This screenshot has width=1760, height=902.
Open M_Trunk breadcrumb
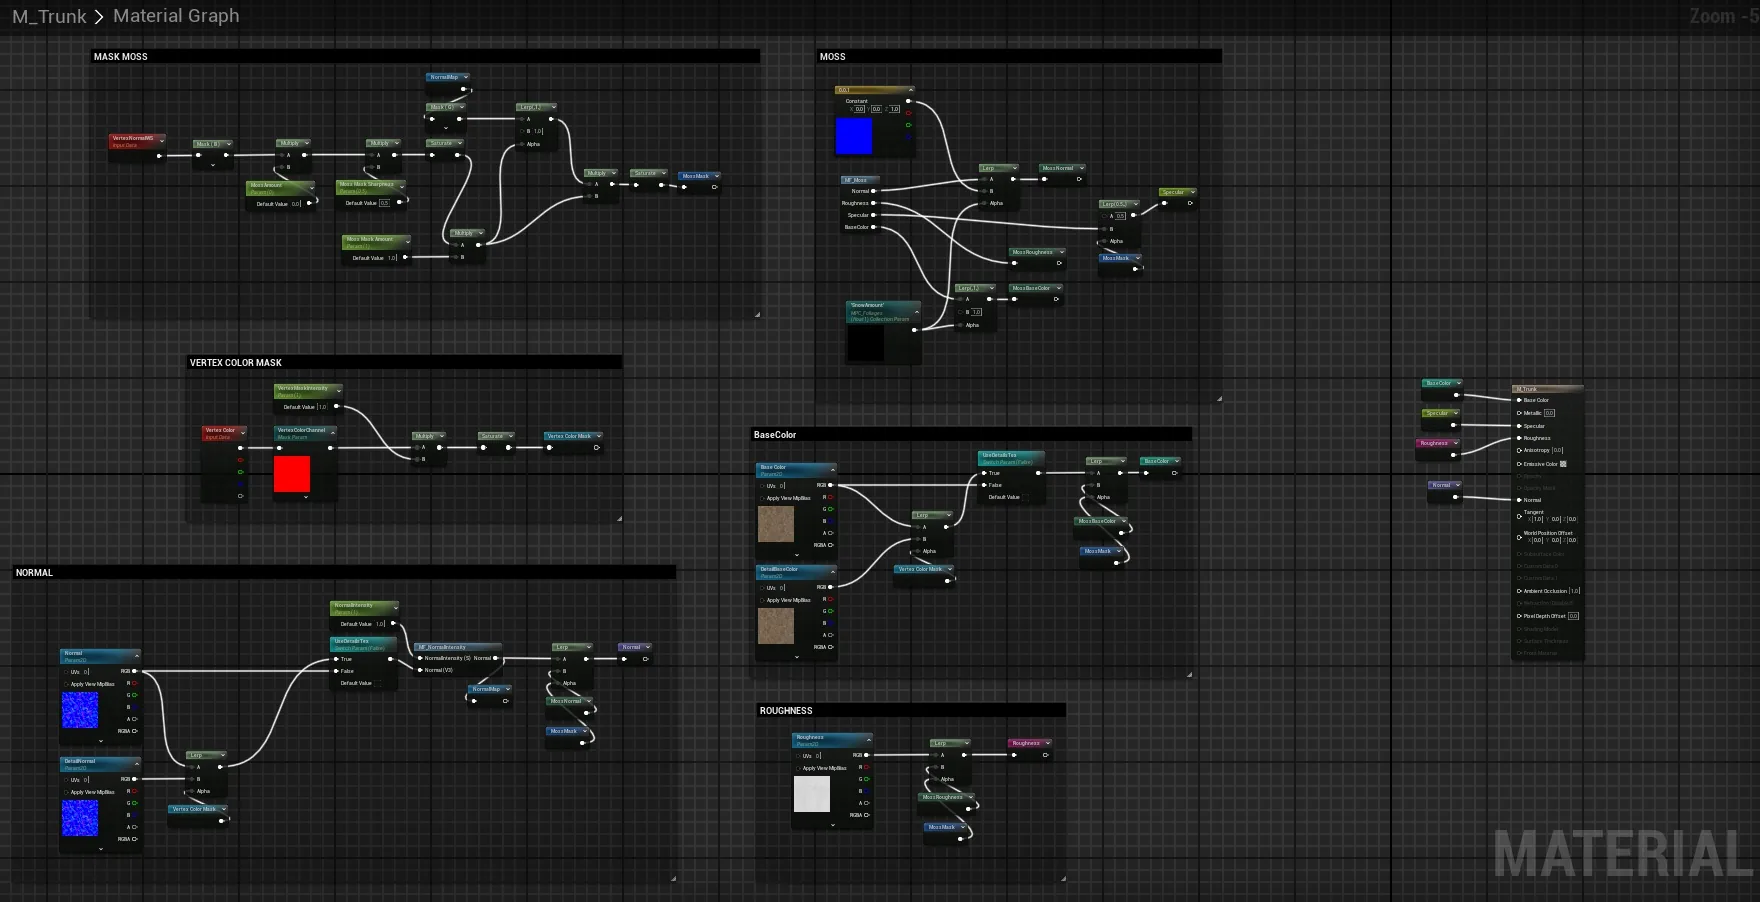49,16
